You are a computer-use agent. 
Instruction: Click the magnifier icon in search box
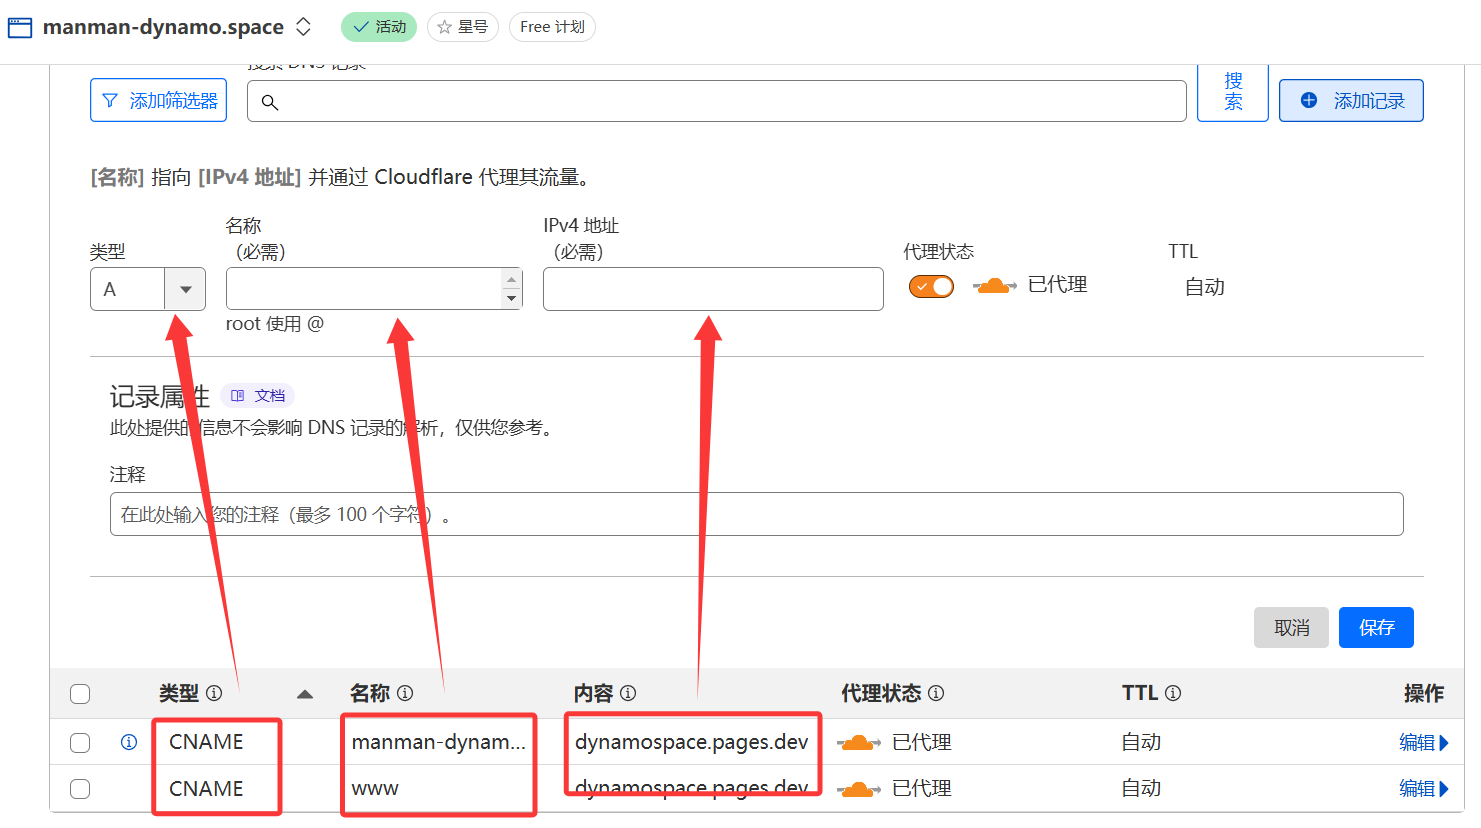click(269, 102)
